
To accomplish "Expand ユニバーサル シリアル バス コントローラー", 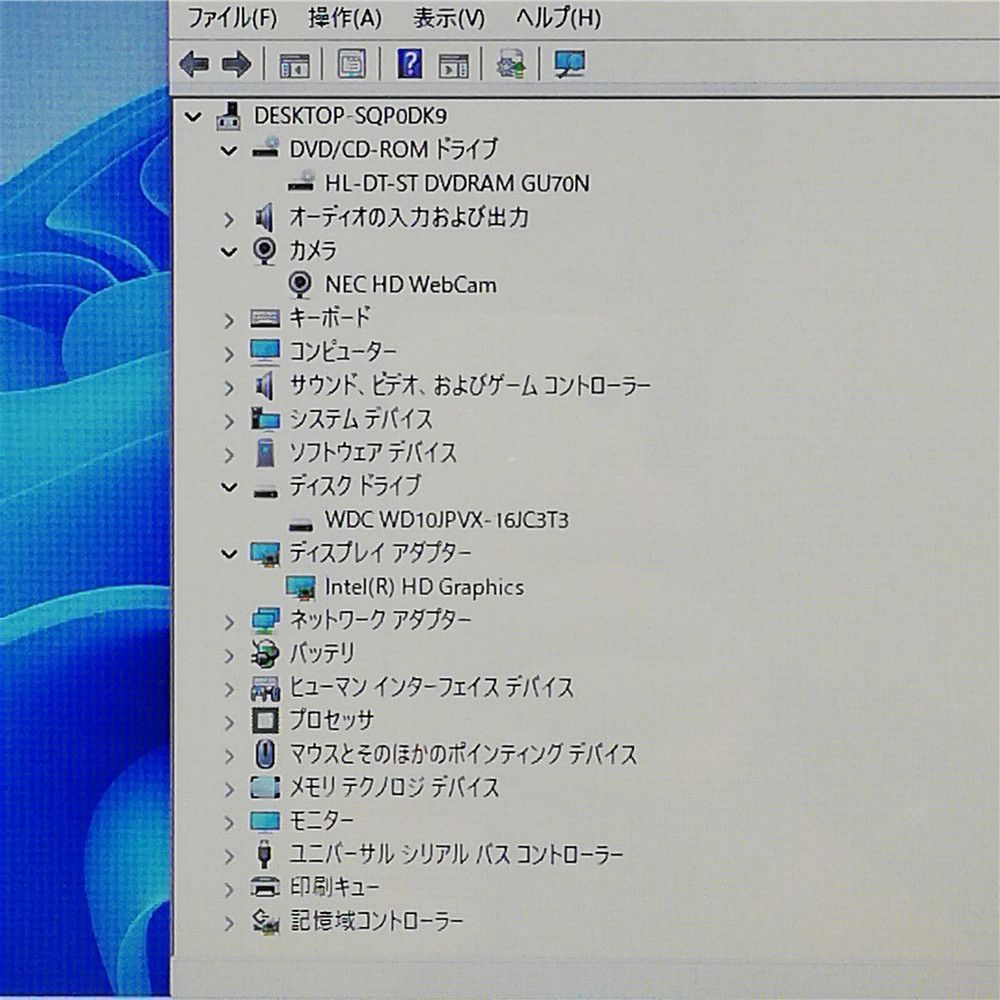I will [228, 857].
